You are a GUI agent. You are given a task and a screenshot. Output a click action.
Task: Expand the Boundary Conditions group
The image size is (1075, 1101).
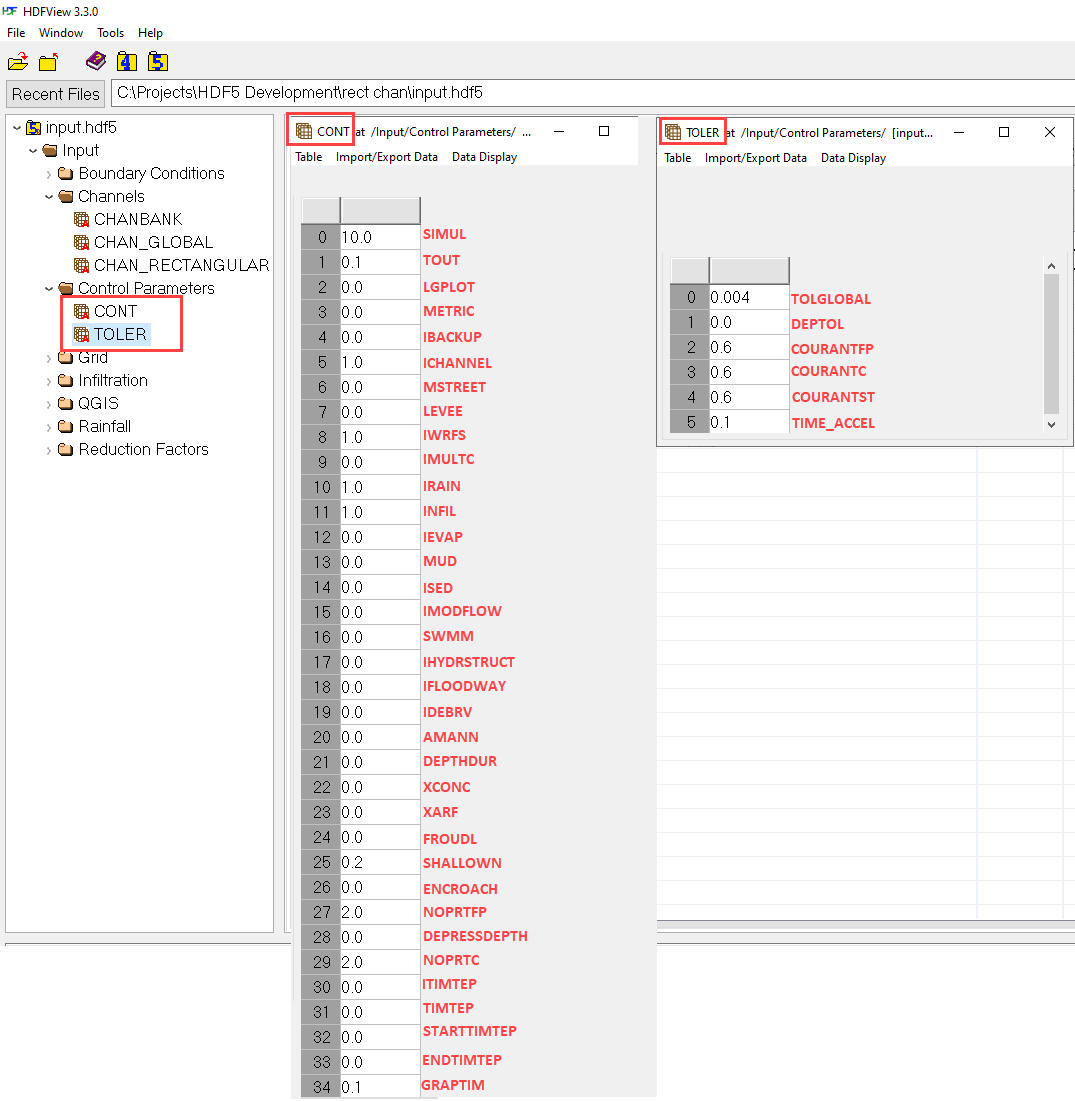pyautogui.click(x=49, y=174)
